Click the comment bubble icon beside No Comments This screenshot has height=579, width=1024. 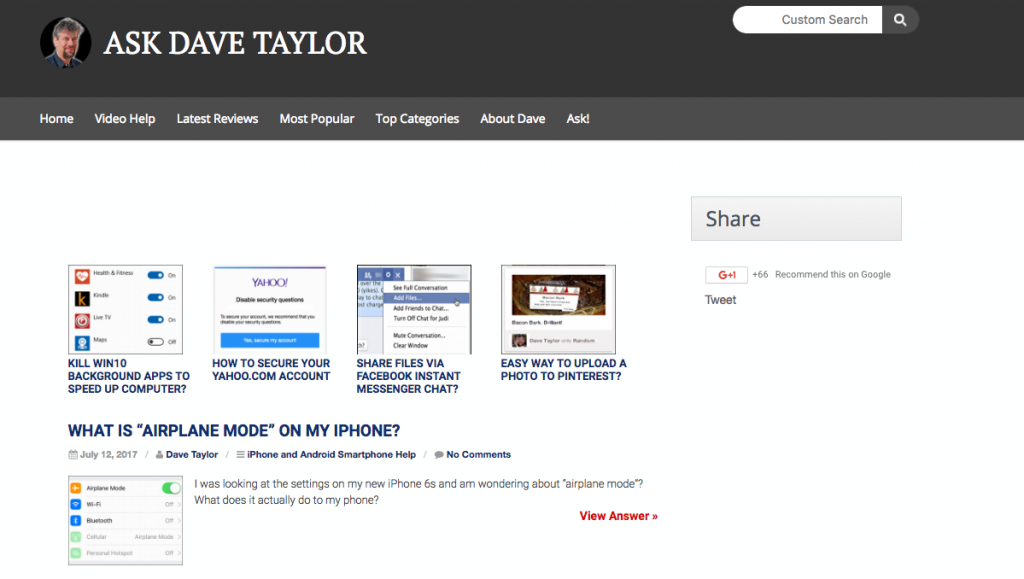point(439,455)
